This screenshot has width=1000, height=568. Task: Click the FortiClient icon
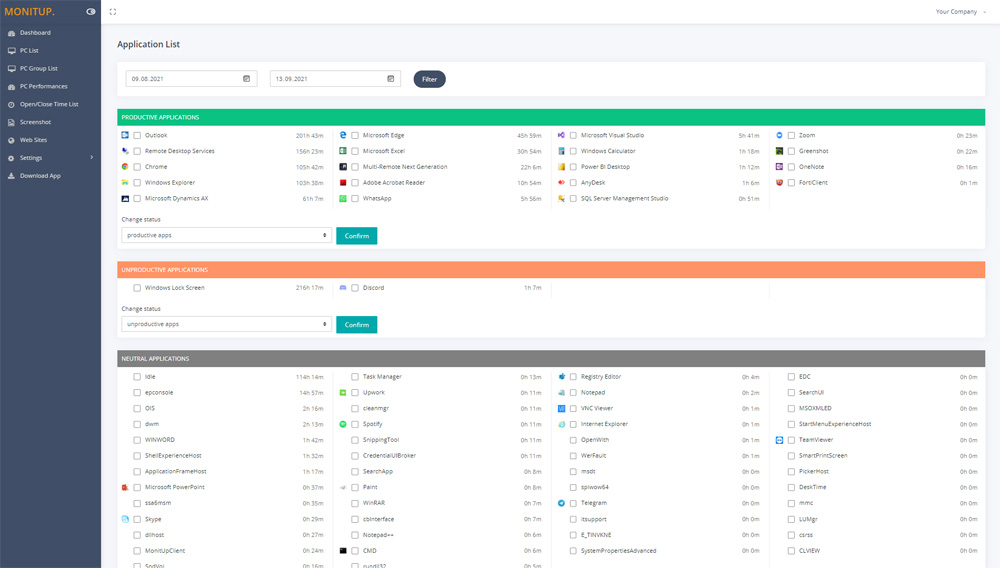pos(779,182)
